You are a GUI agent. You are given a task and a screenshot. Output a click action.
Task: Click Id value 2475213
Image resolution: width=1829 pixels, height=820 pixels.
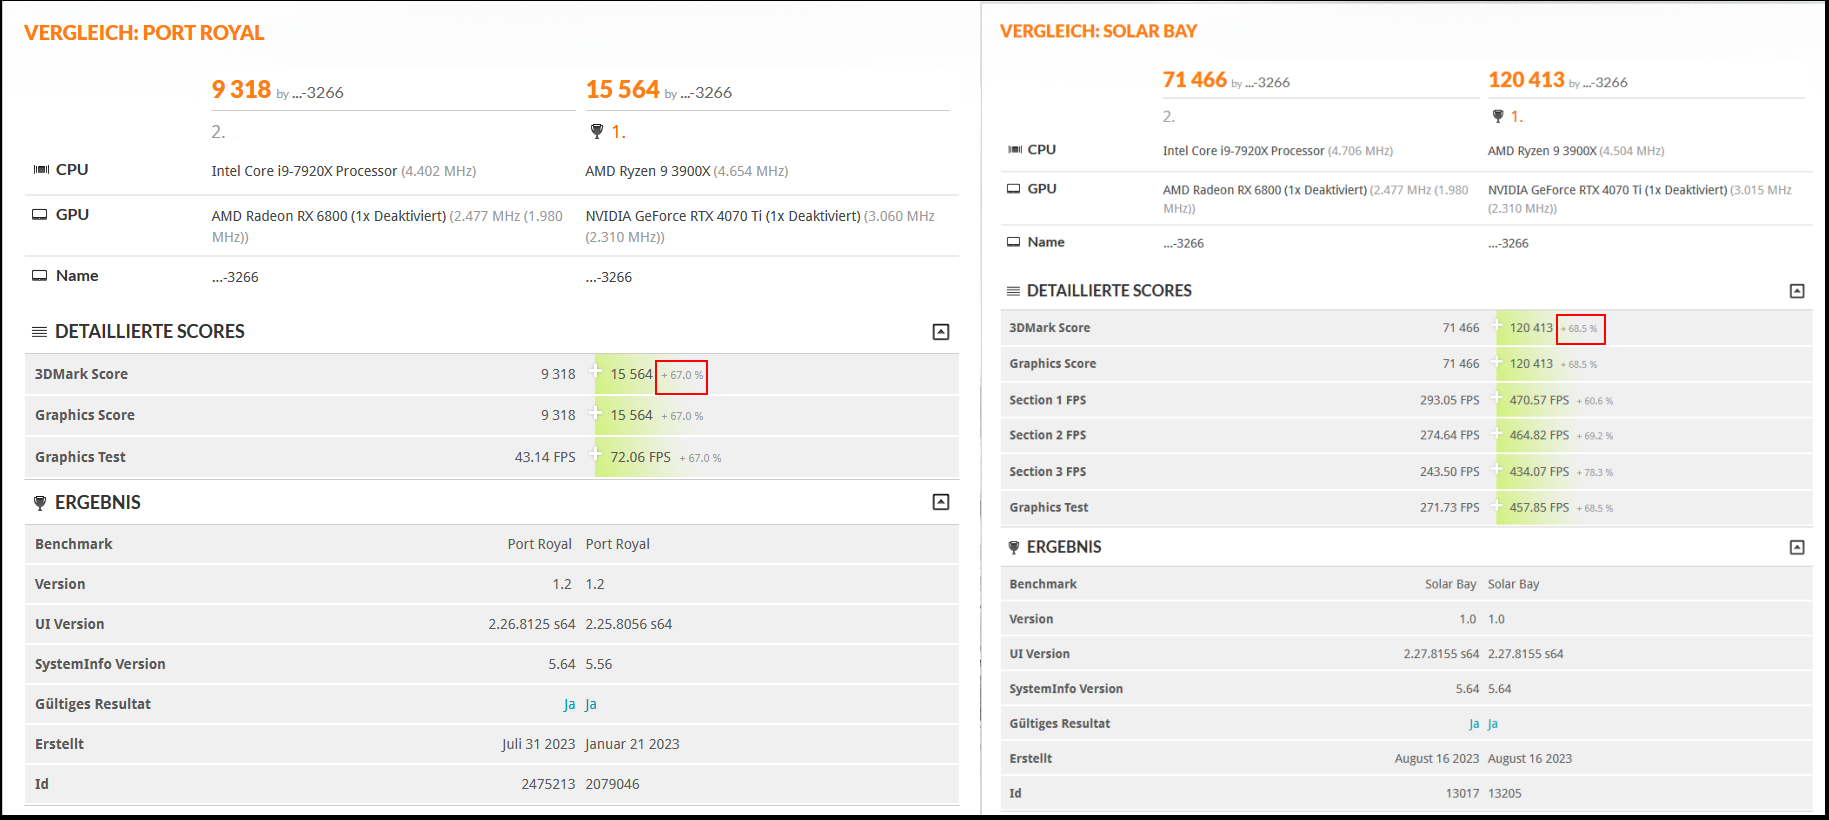pyautogui.click(x=548, y=784)
